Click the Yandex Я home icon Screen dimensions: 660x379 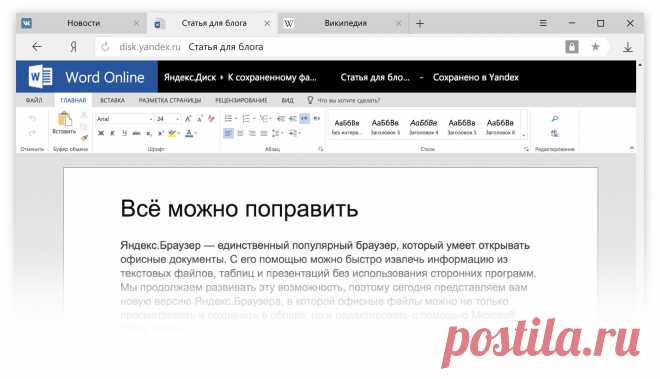[73, 47]
